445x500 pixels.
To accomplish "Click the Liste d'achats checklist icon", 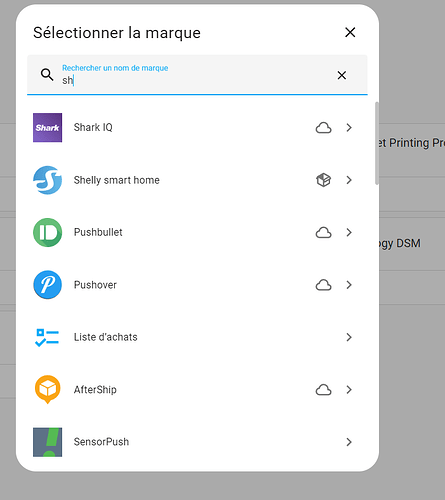I will click(x=47, y=337).
